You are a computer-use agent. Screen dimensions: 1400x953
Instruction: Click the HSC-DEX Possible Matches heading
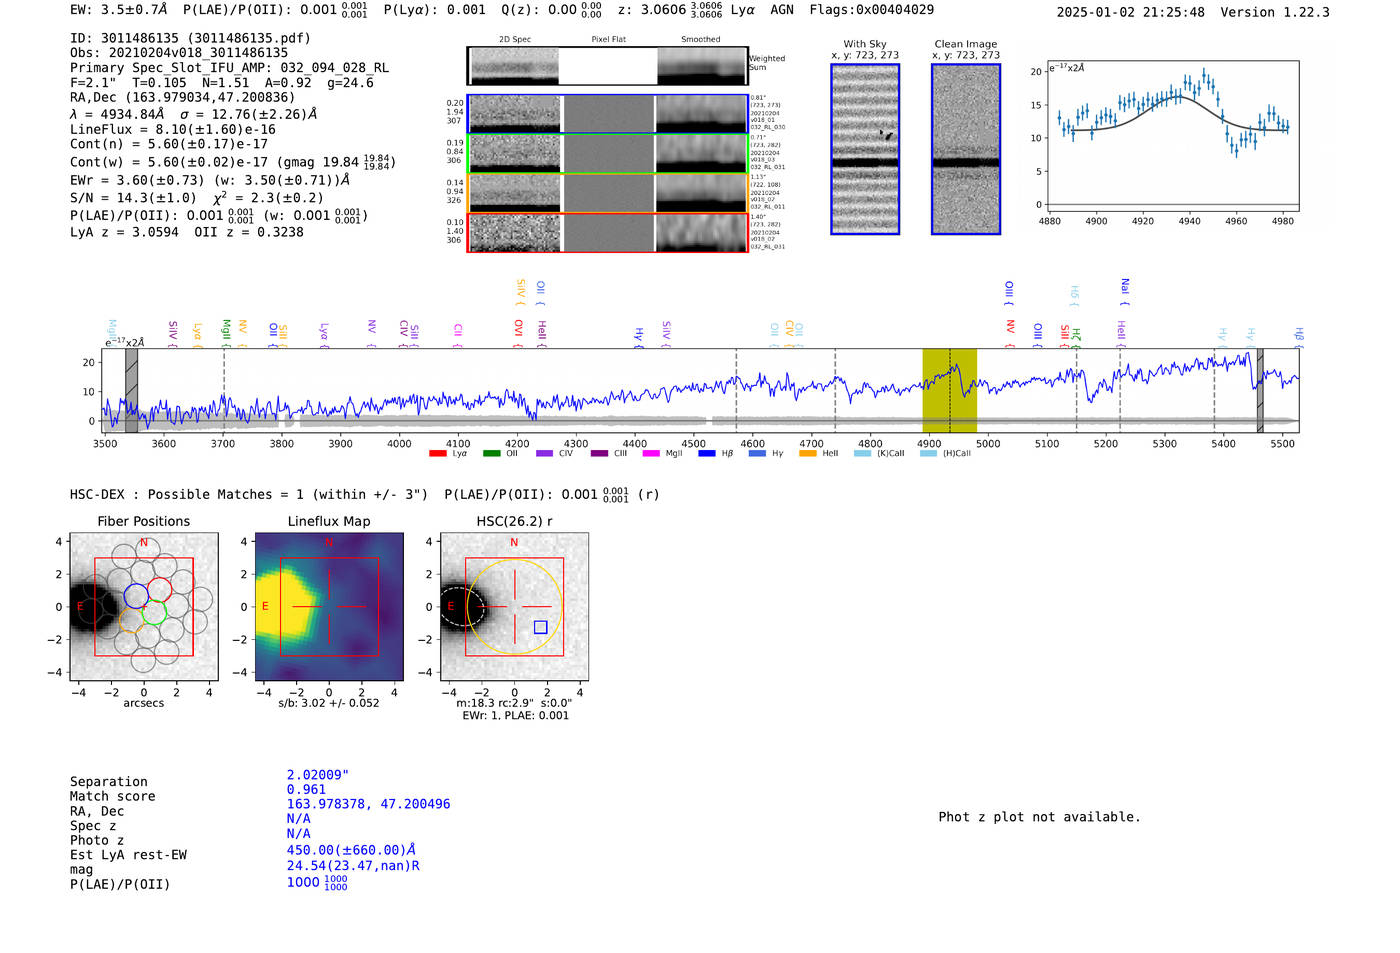click(x=249, y=495)
